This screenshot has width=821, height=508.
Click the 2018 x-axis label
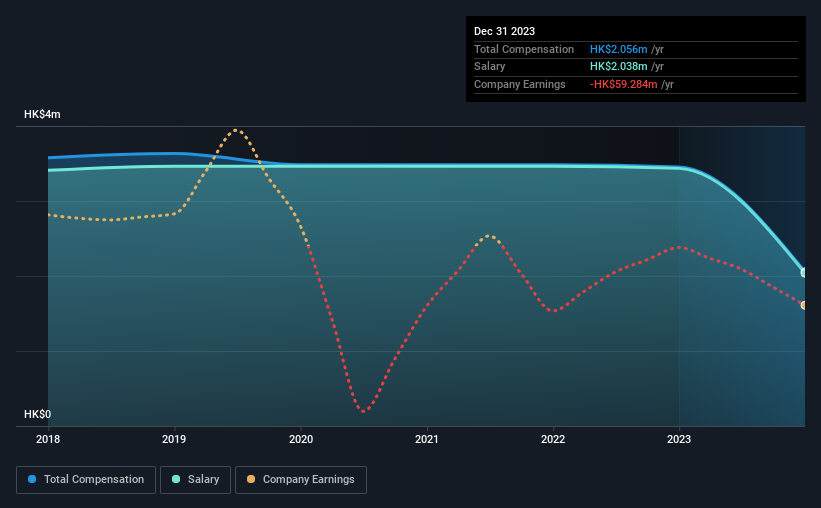tap(48, 439)
